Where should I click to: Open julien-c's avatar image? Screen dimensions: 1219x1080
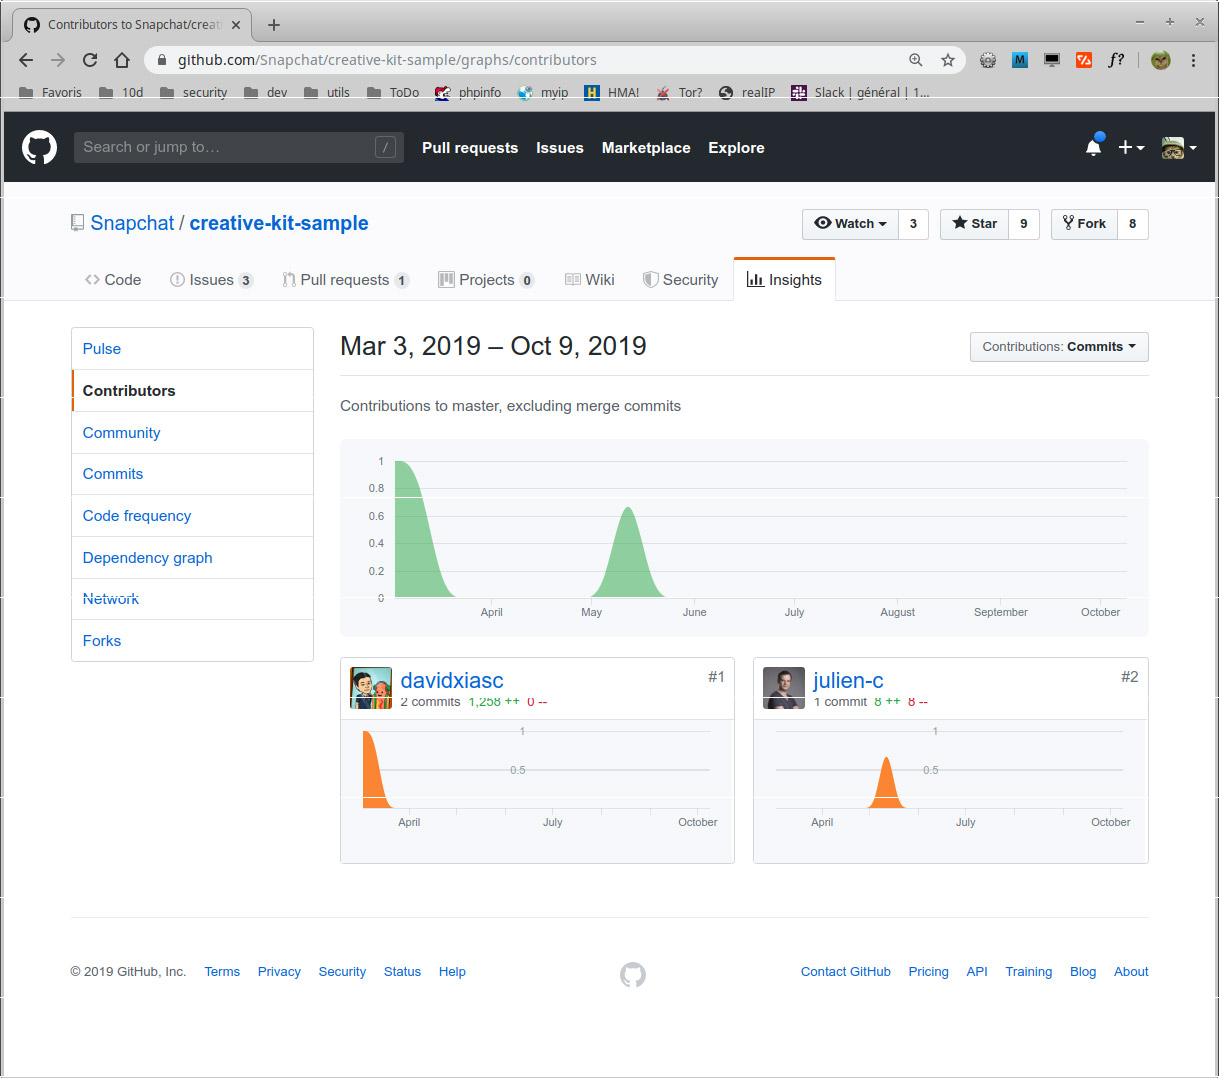point(784,688)
